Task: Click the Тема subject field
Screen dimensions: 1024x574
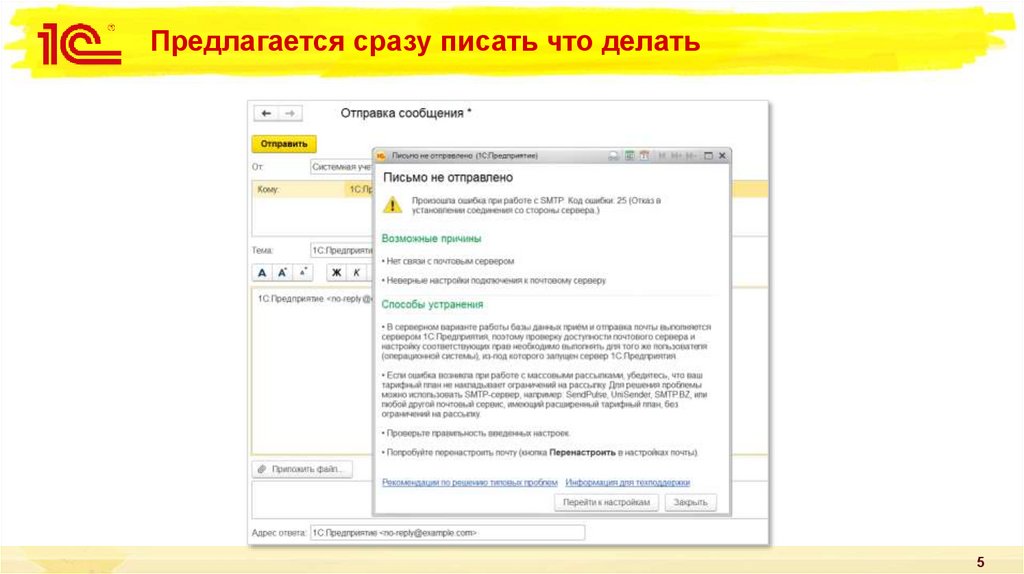Action: click(x=341, y=250)
